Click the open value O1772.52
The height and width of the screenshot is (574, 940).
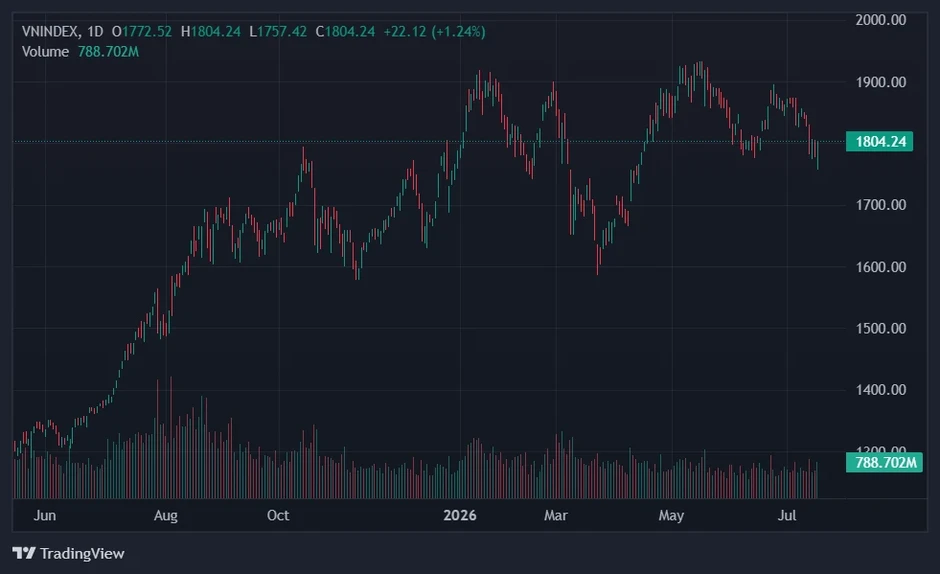[x=142, y=31]
